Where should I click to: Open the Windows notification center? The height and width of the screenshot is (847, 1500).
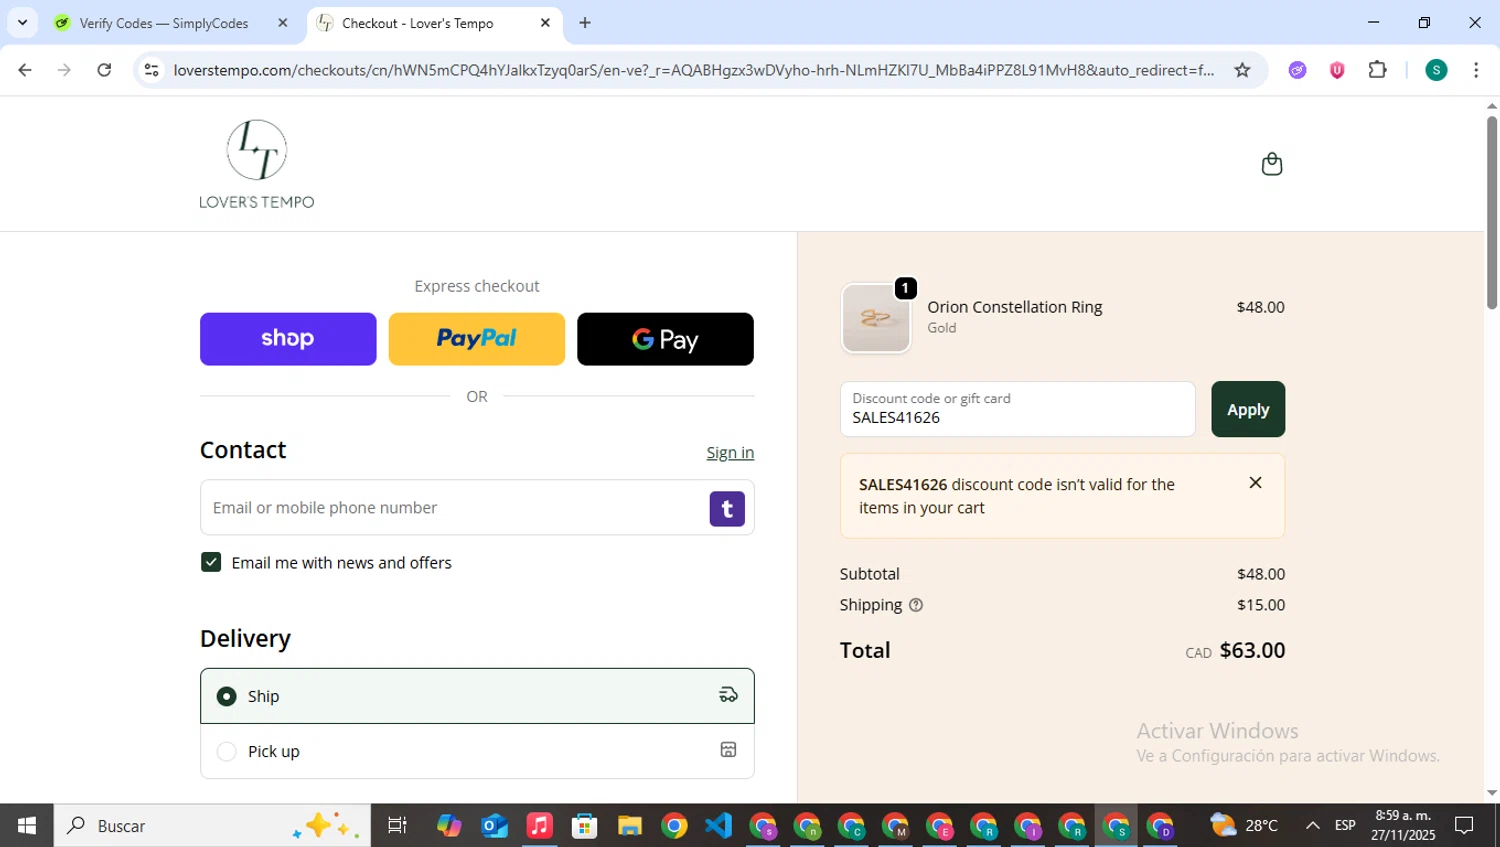coord(1464,826)
